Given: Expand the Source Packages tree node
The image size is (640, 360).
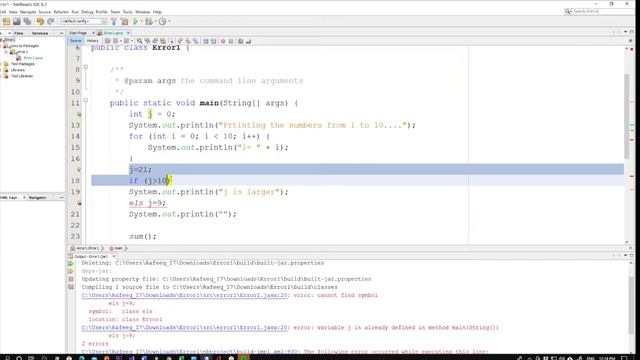Looking at the screenshot, I should [x=1, y=46].
